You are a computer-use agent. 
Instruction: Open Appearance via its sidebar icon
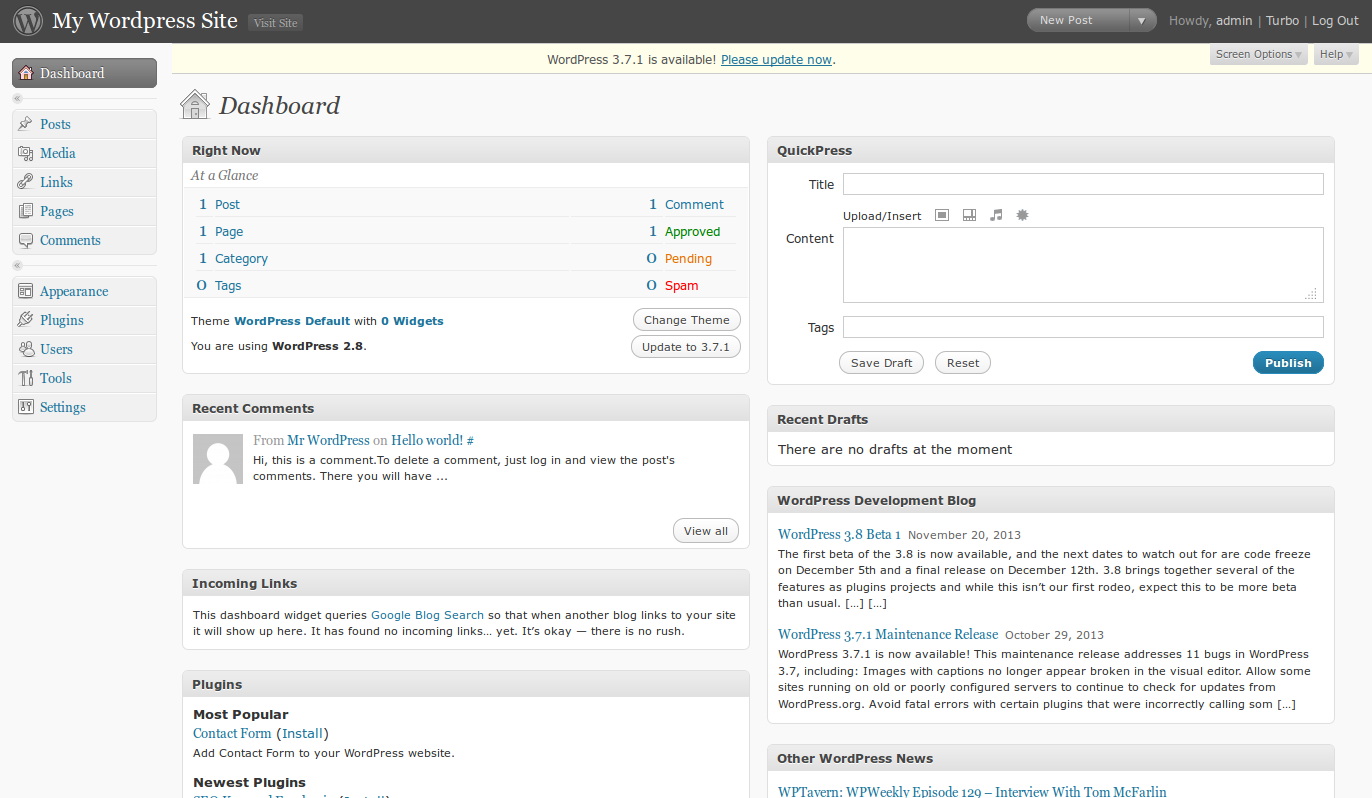click(26, 291)
